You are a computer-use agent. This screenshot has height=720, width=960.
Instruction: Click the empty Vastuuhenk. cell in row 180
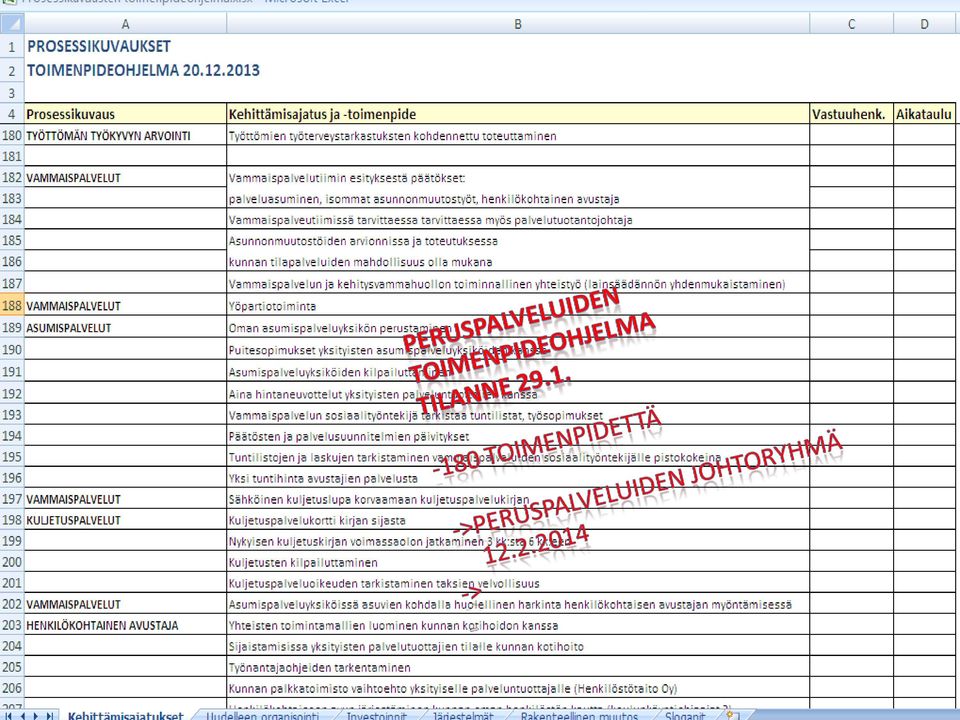click(852, 135)
